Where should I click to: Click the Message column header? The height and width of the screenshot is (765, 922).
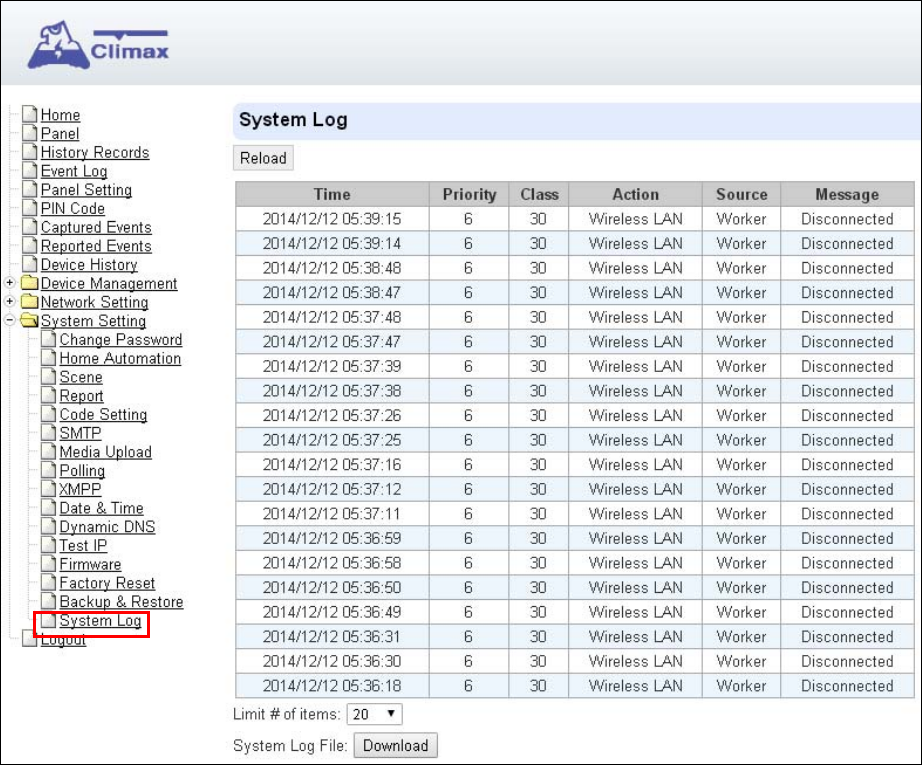[x=847, y=195]
